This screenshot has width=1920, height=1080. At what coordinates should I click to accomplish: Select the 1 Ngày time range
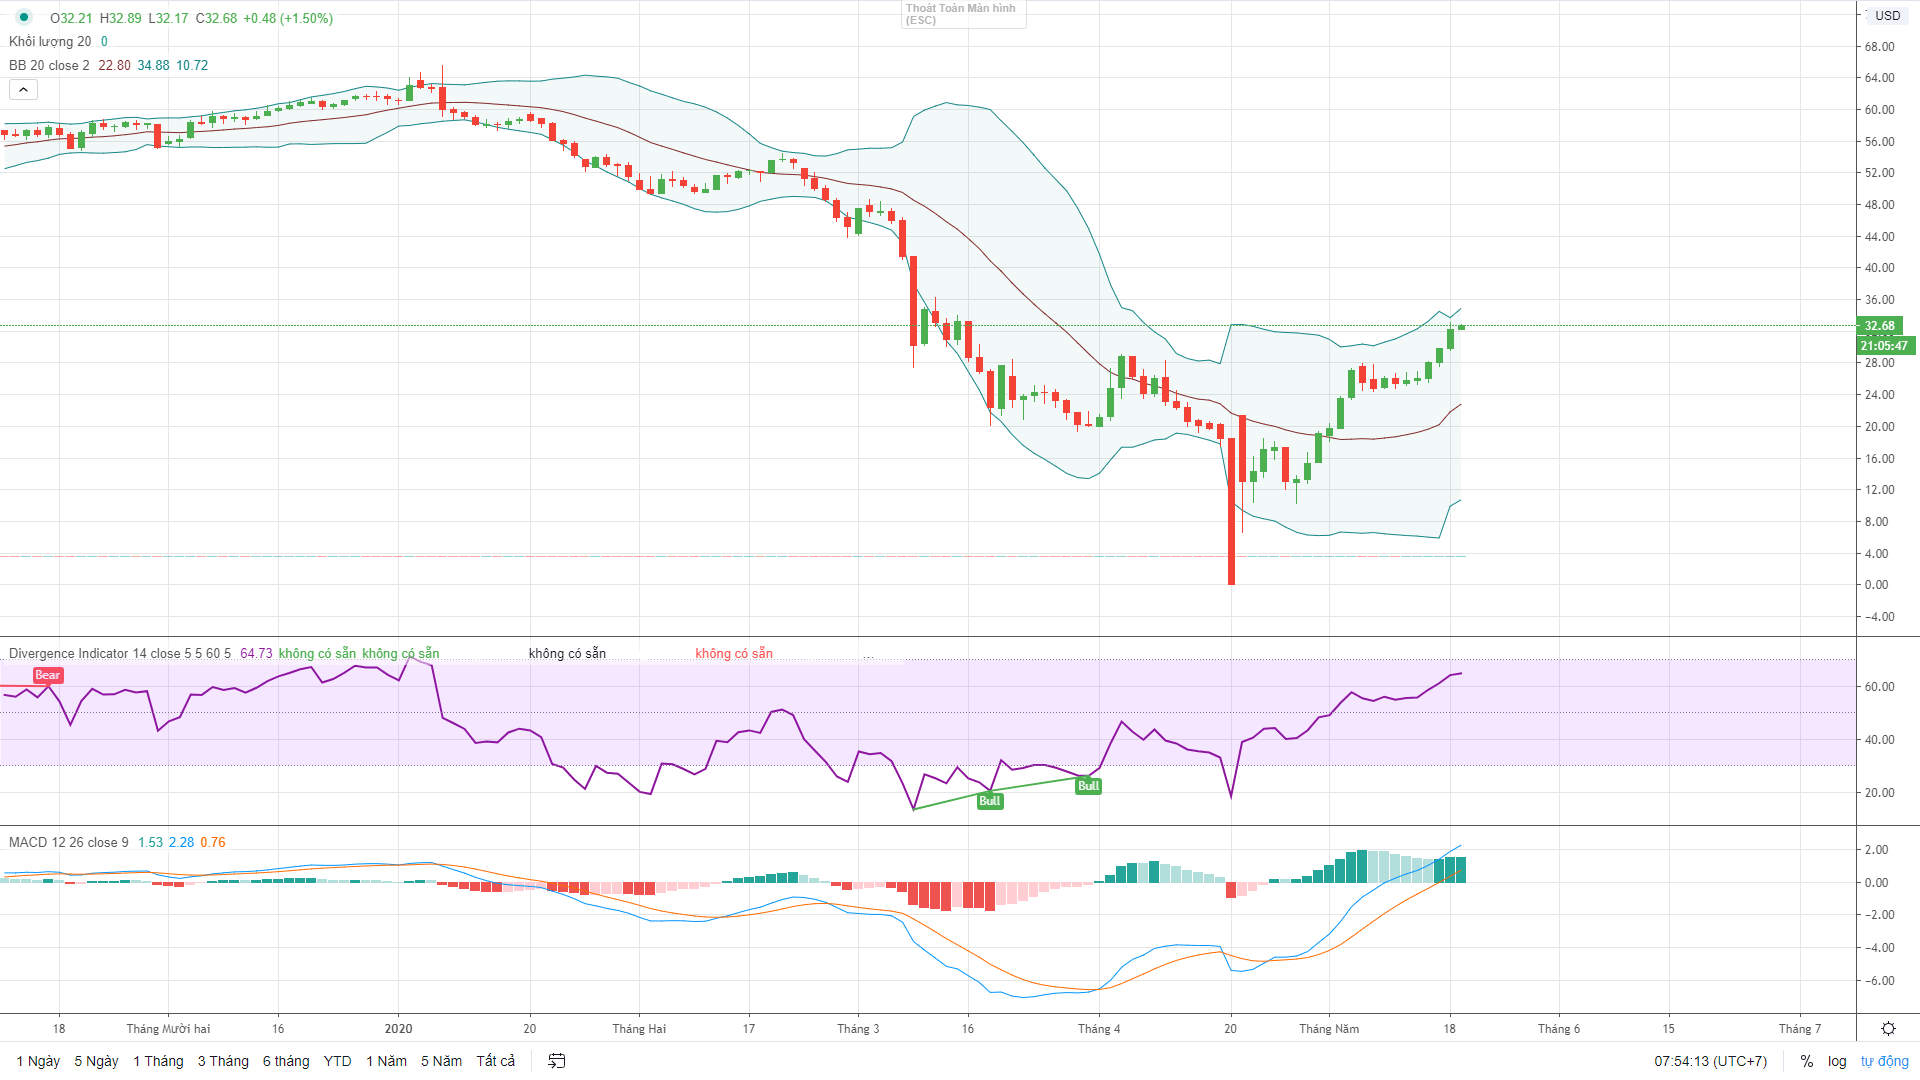[38, 1061]
